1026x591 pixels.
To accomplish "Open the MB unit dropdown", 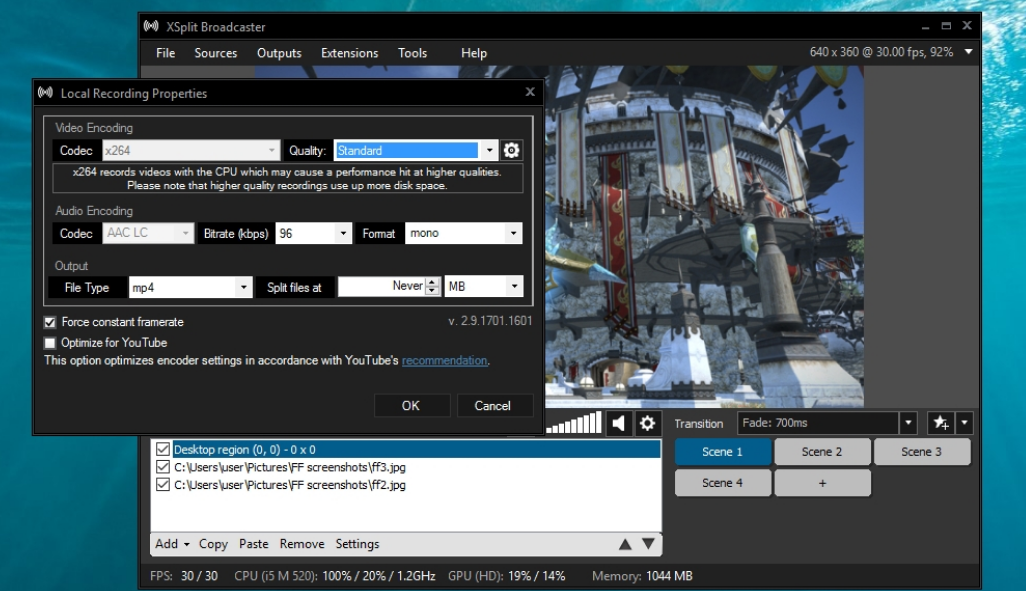I will click(484, 287).
